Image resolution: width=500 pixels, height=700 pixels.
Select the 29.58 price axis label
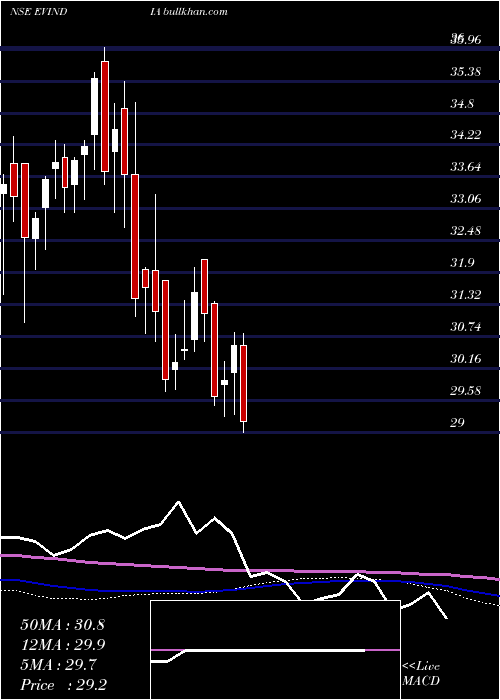pyautogui.click(x=466, y=391)
